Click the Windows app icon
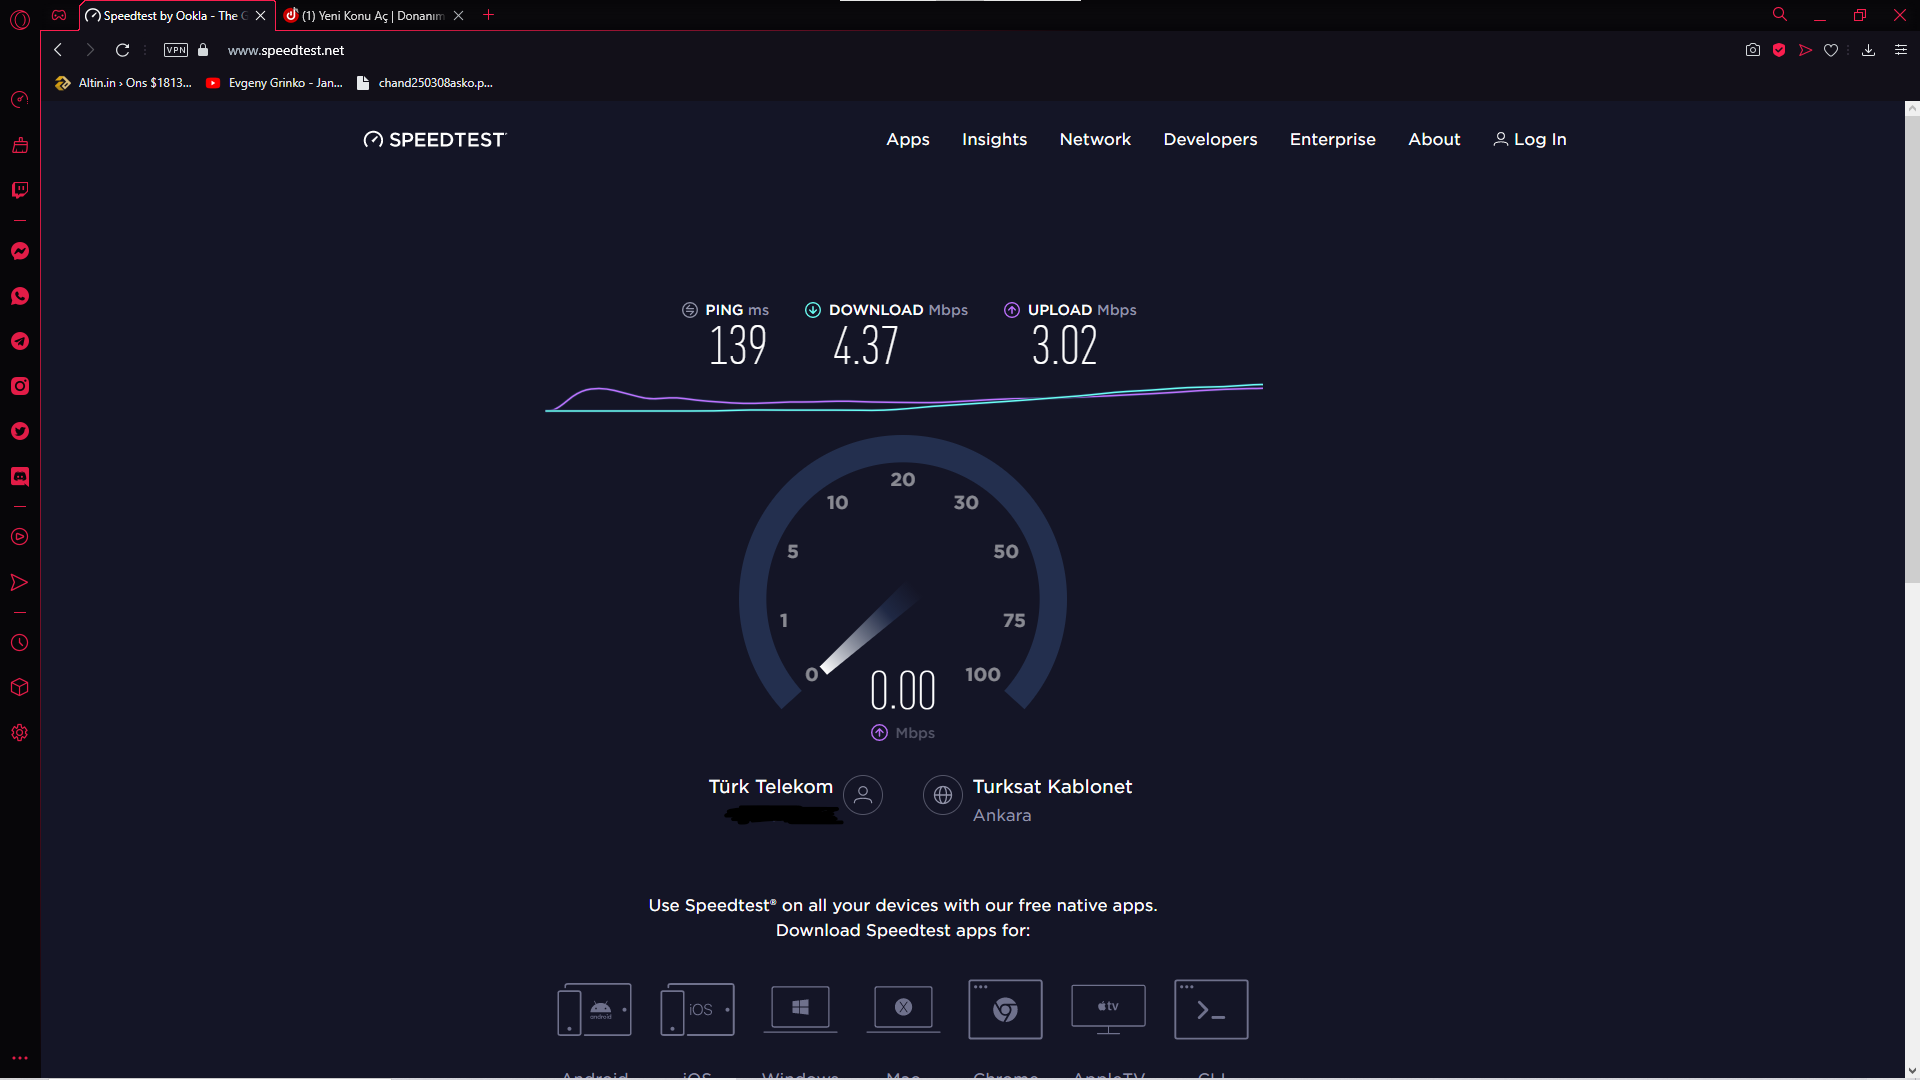 point(800,1008)
